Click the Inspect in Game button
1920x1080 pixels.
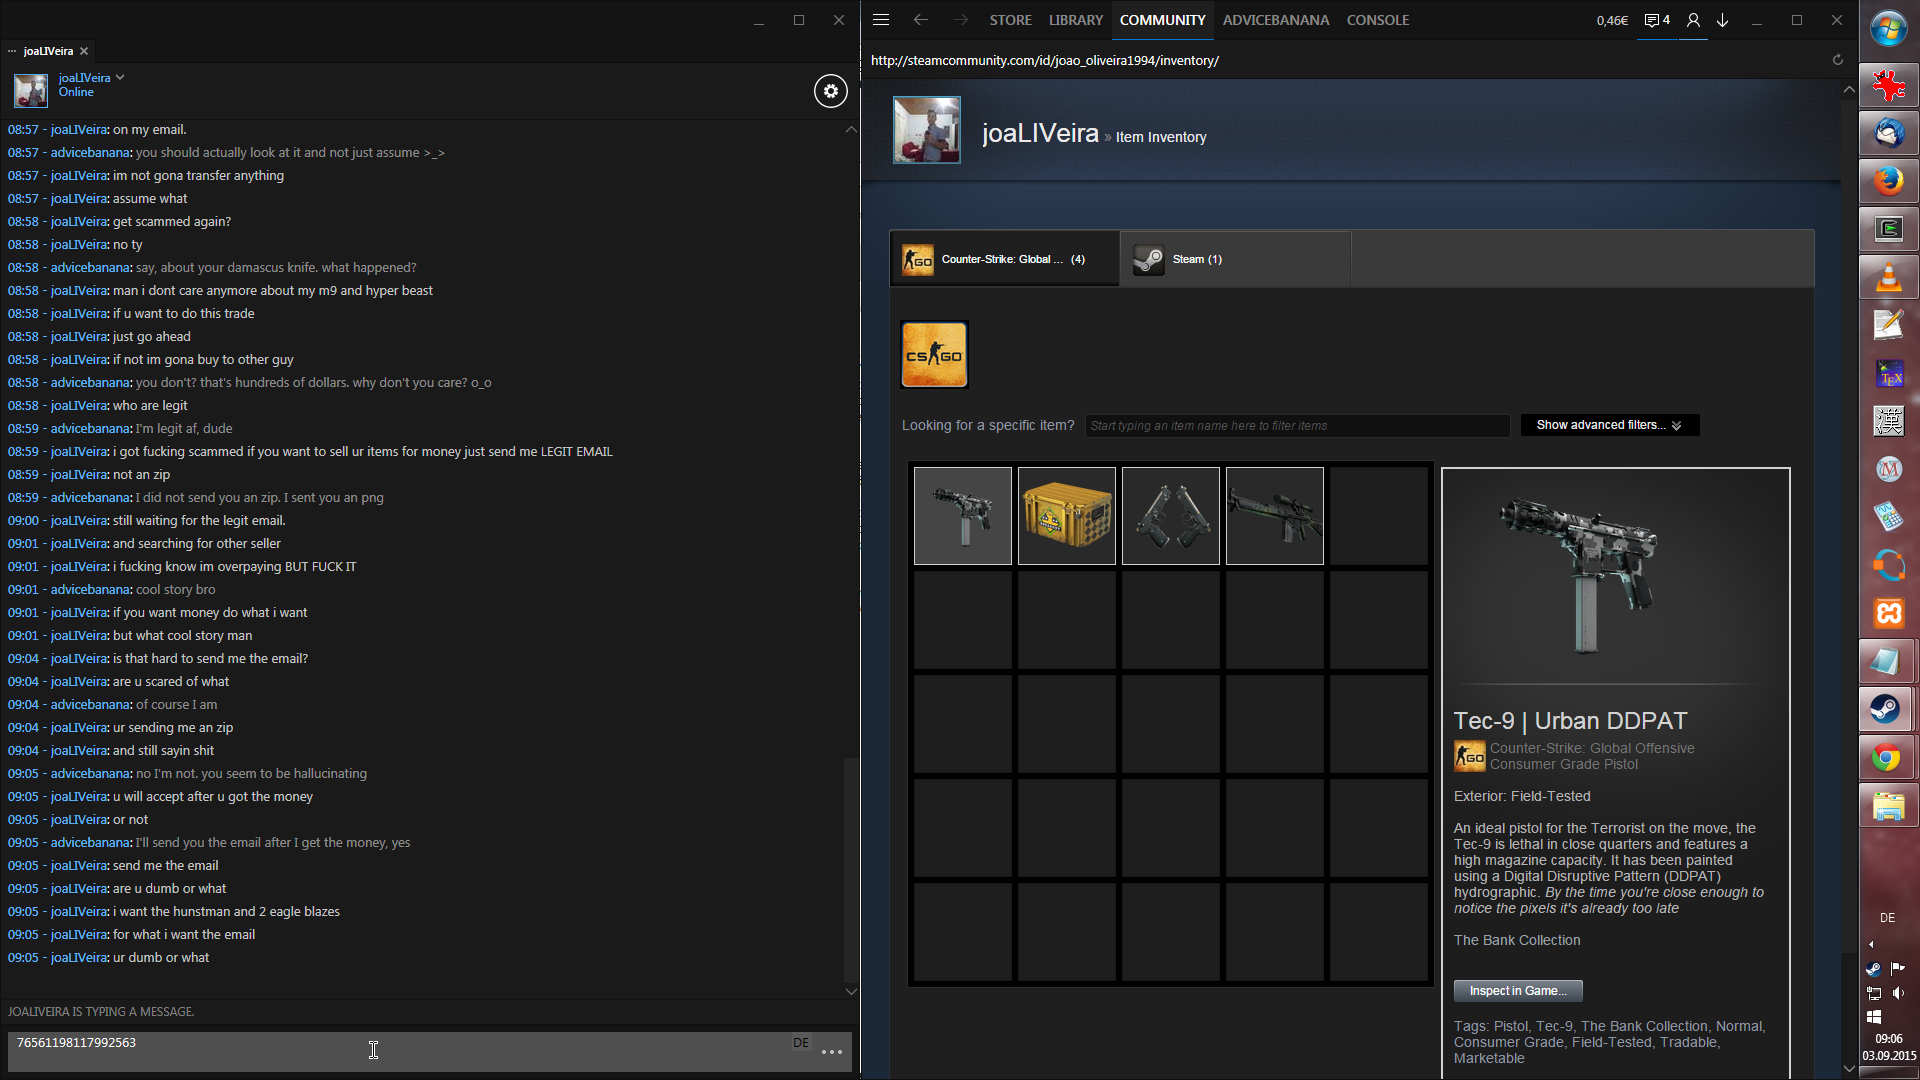1517,991
